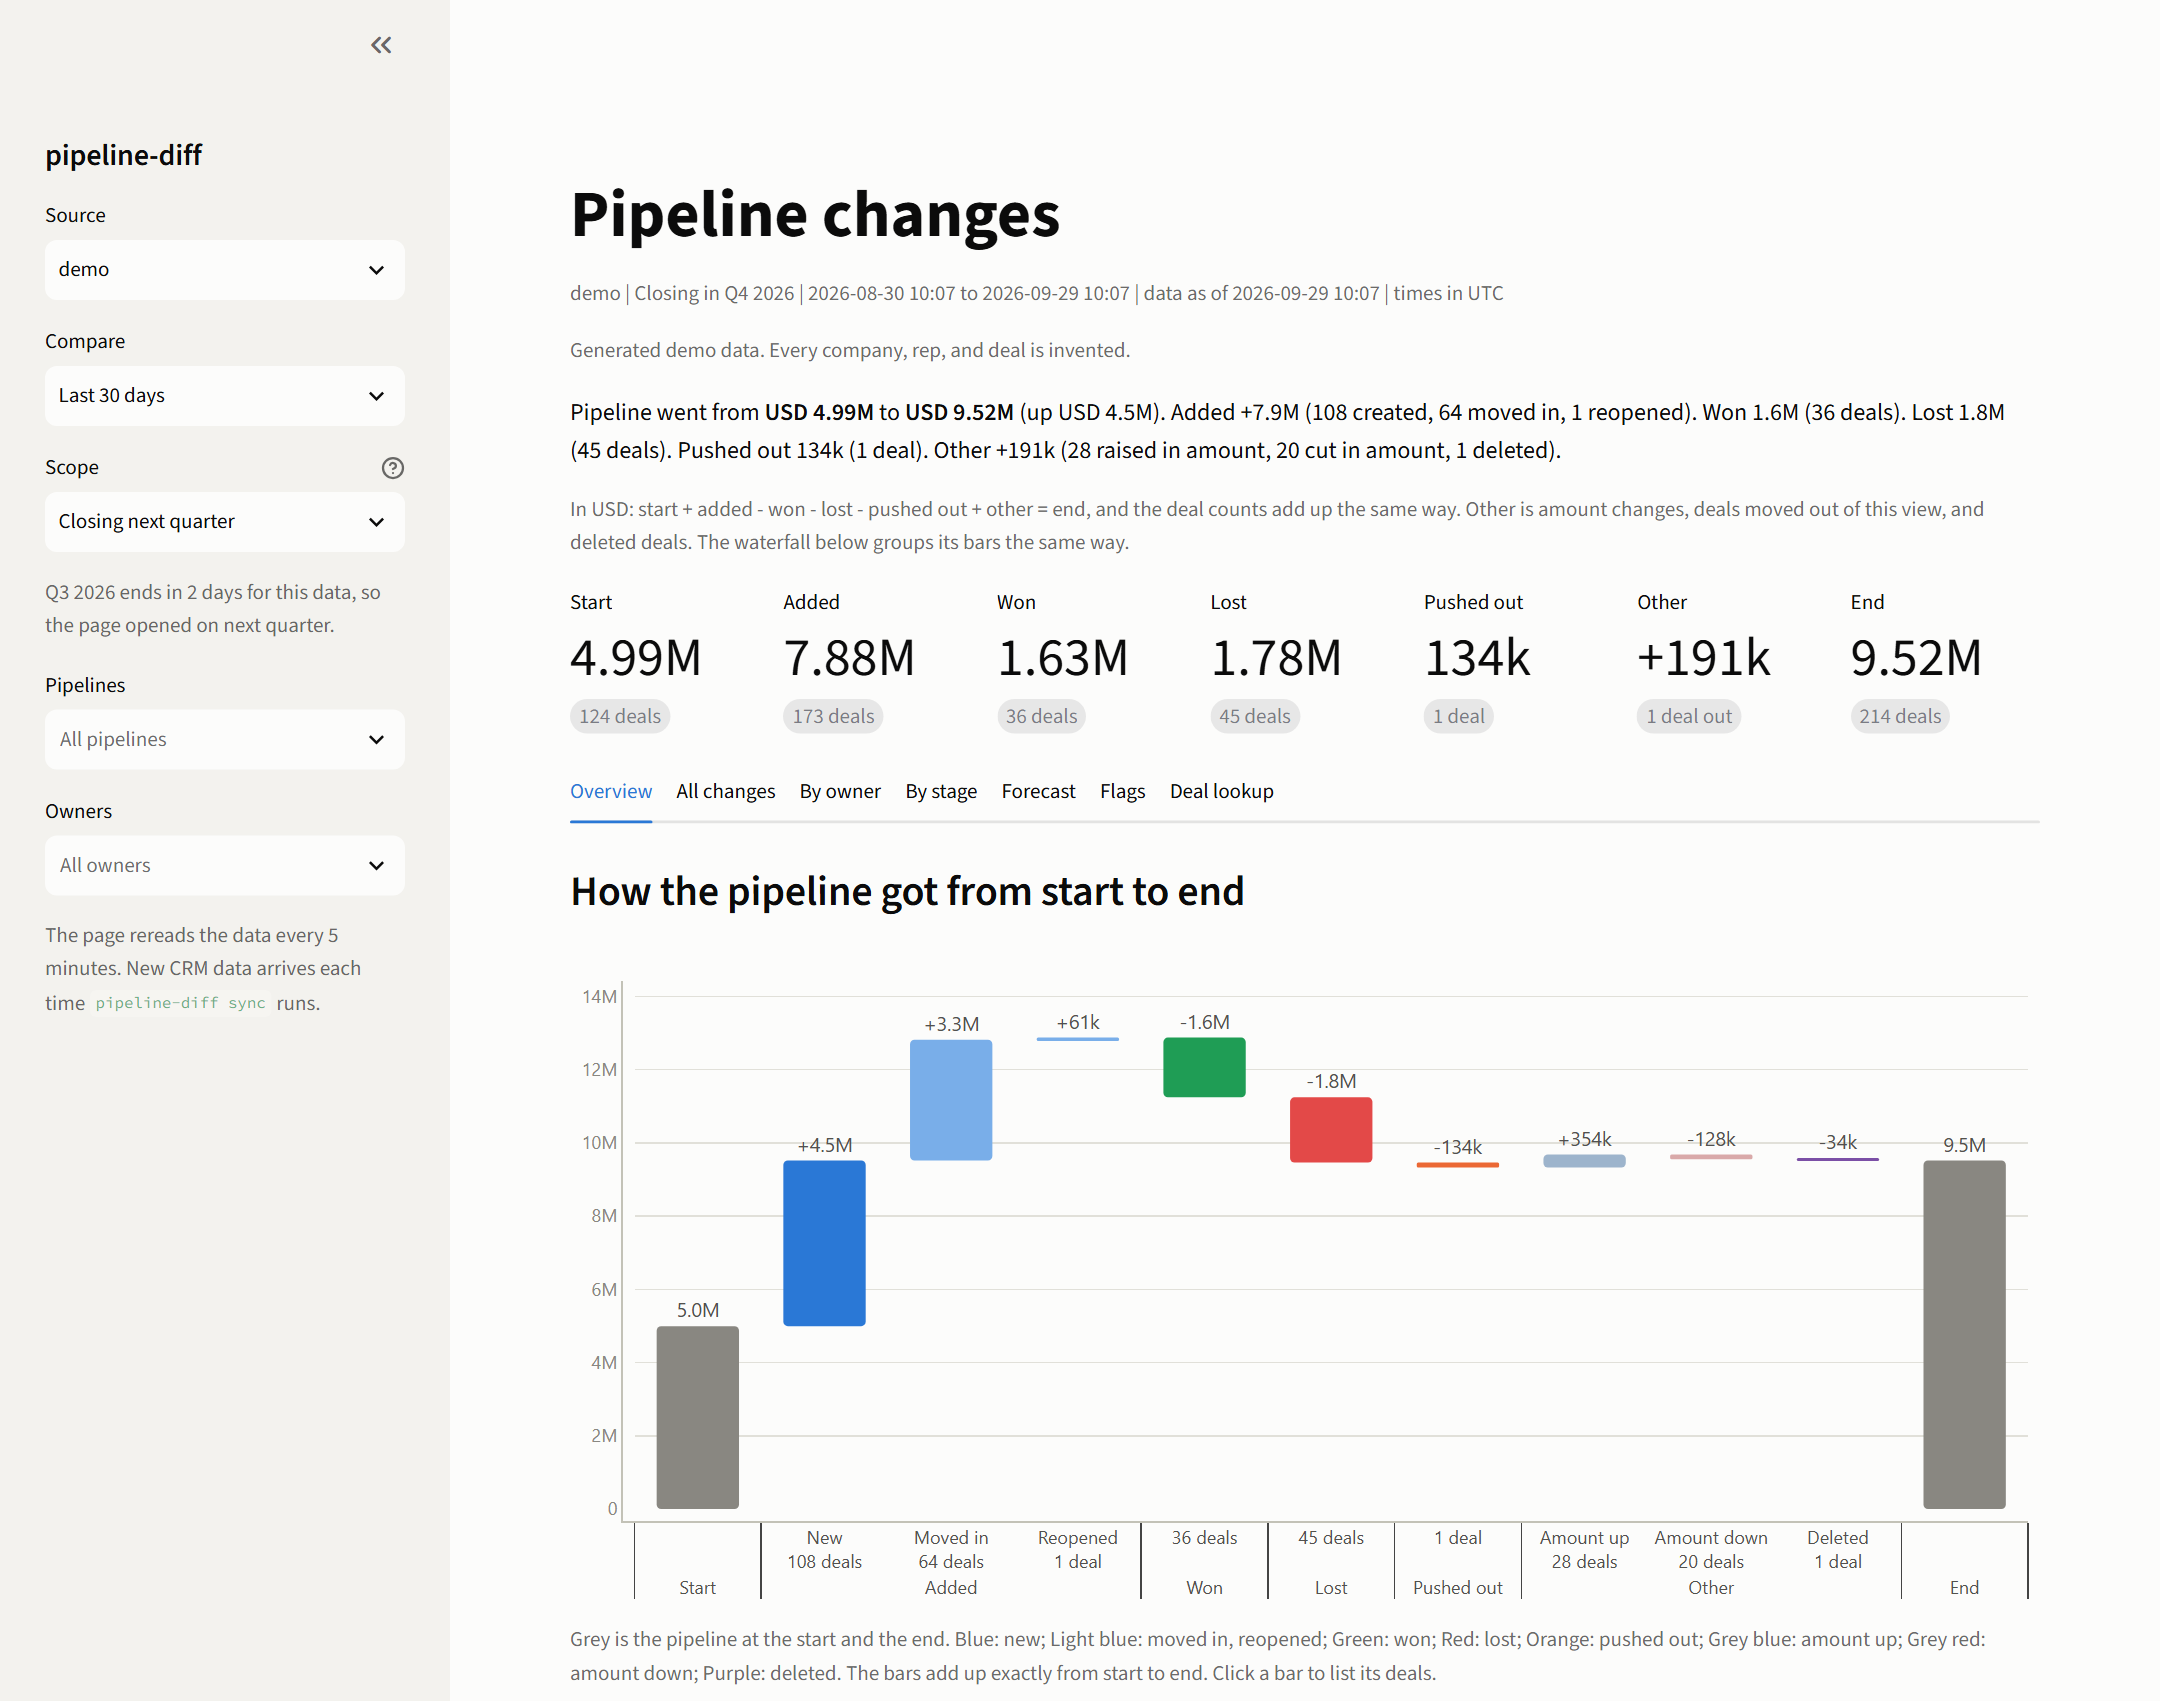2160x1701 pixels.
Task: Click the grey-blue Amount up +354k bar
Action: click(x=1584, y=1161)
